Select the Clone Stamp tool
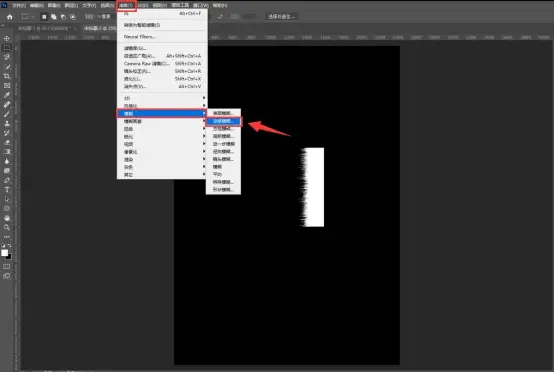The image size is (554, 373). click(x=7, y=124)
